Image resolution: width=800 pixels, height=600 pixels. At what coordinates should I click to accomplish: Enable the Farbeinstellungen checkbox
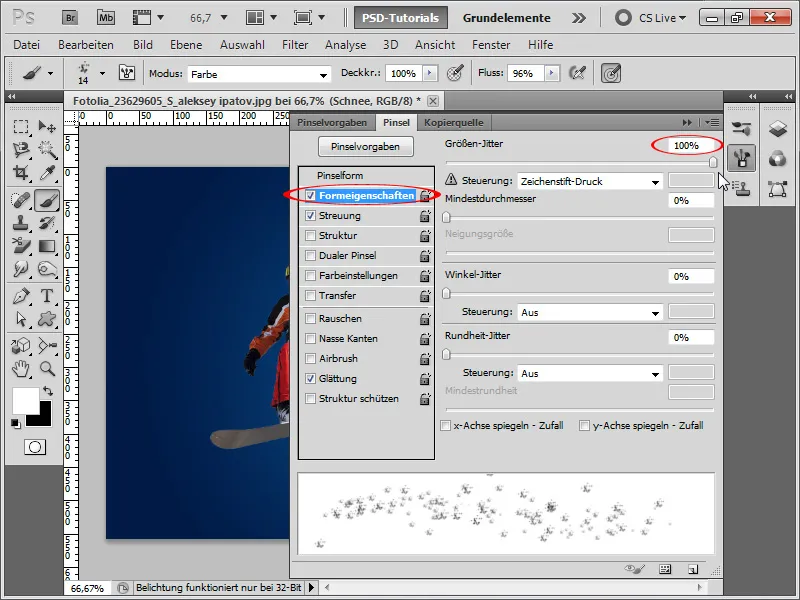coord(310,276)
